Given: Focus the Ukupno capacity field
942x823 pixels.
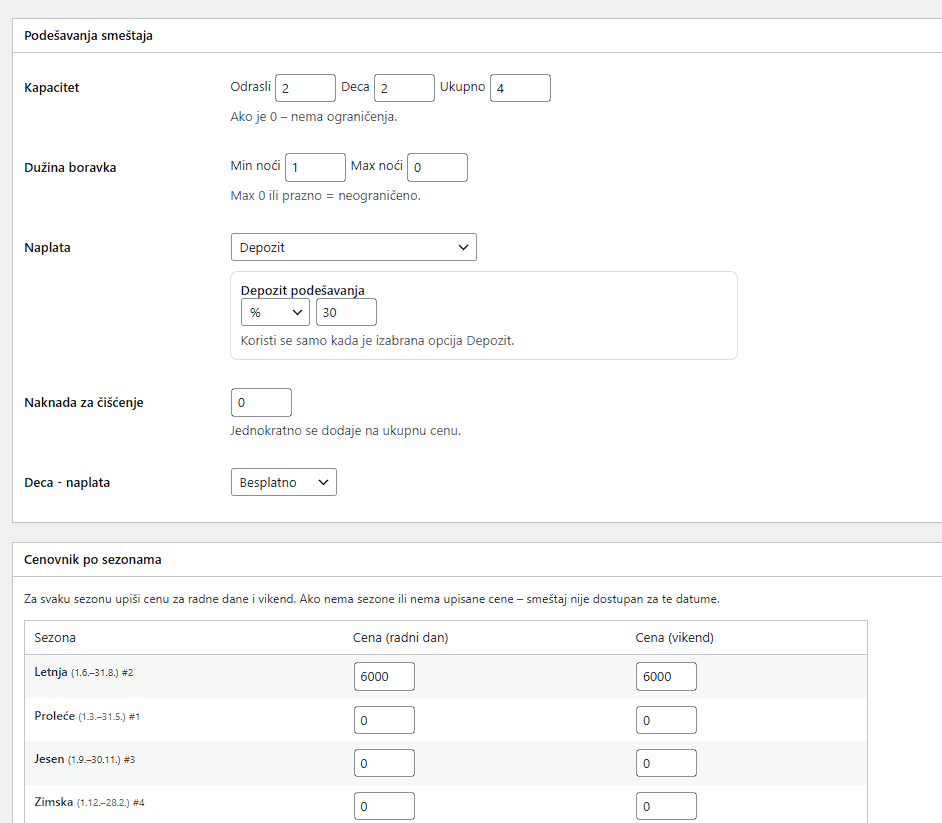Looking at the screenshot, I should coord(520,88).
